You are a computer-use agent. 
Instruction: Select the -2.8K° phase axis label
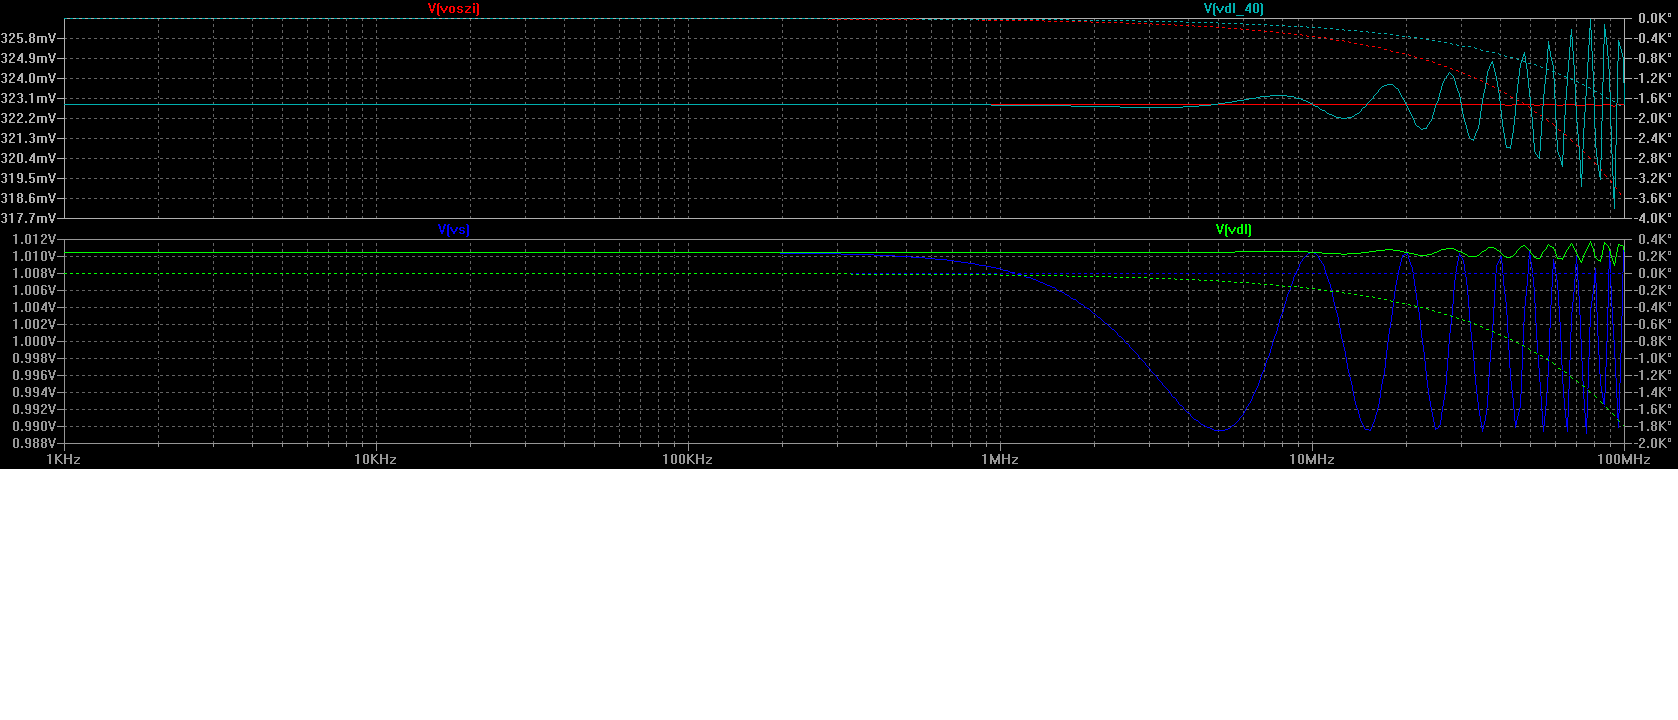pyautogui.click(x=1654, y=158)
